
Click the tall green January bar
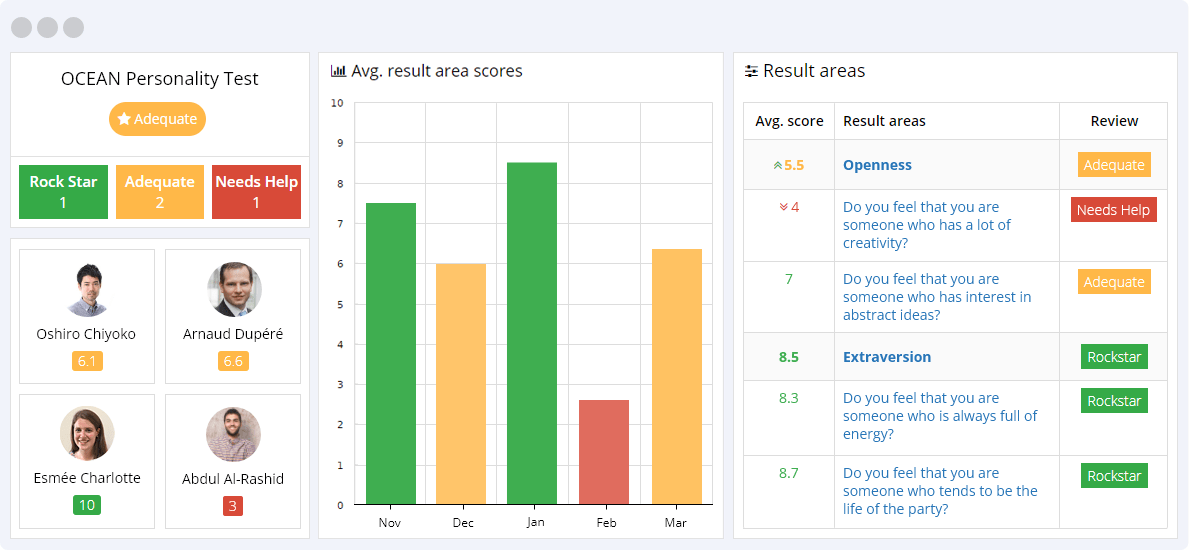pos(532,333)
